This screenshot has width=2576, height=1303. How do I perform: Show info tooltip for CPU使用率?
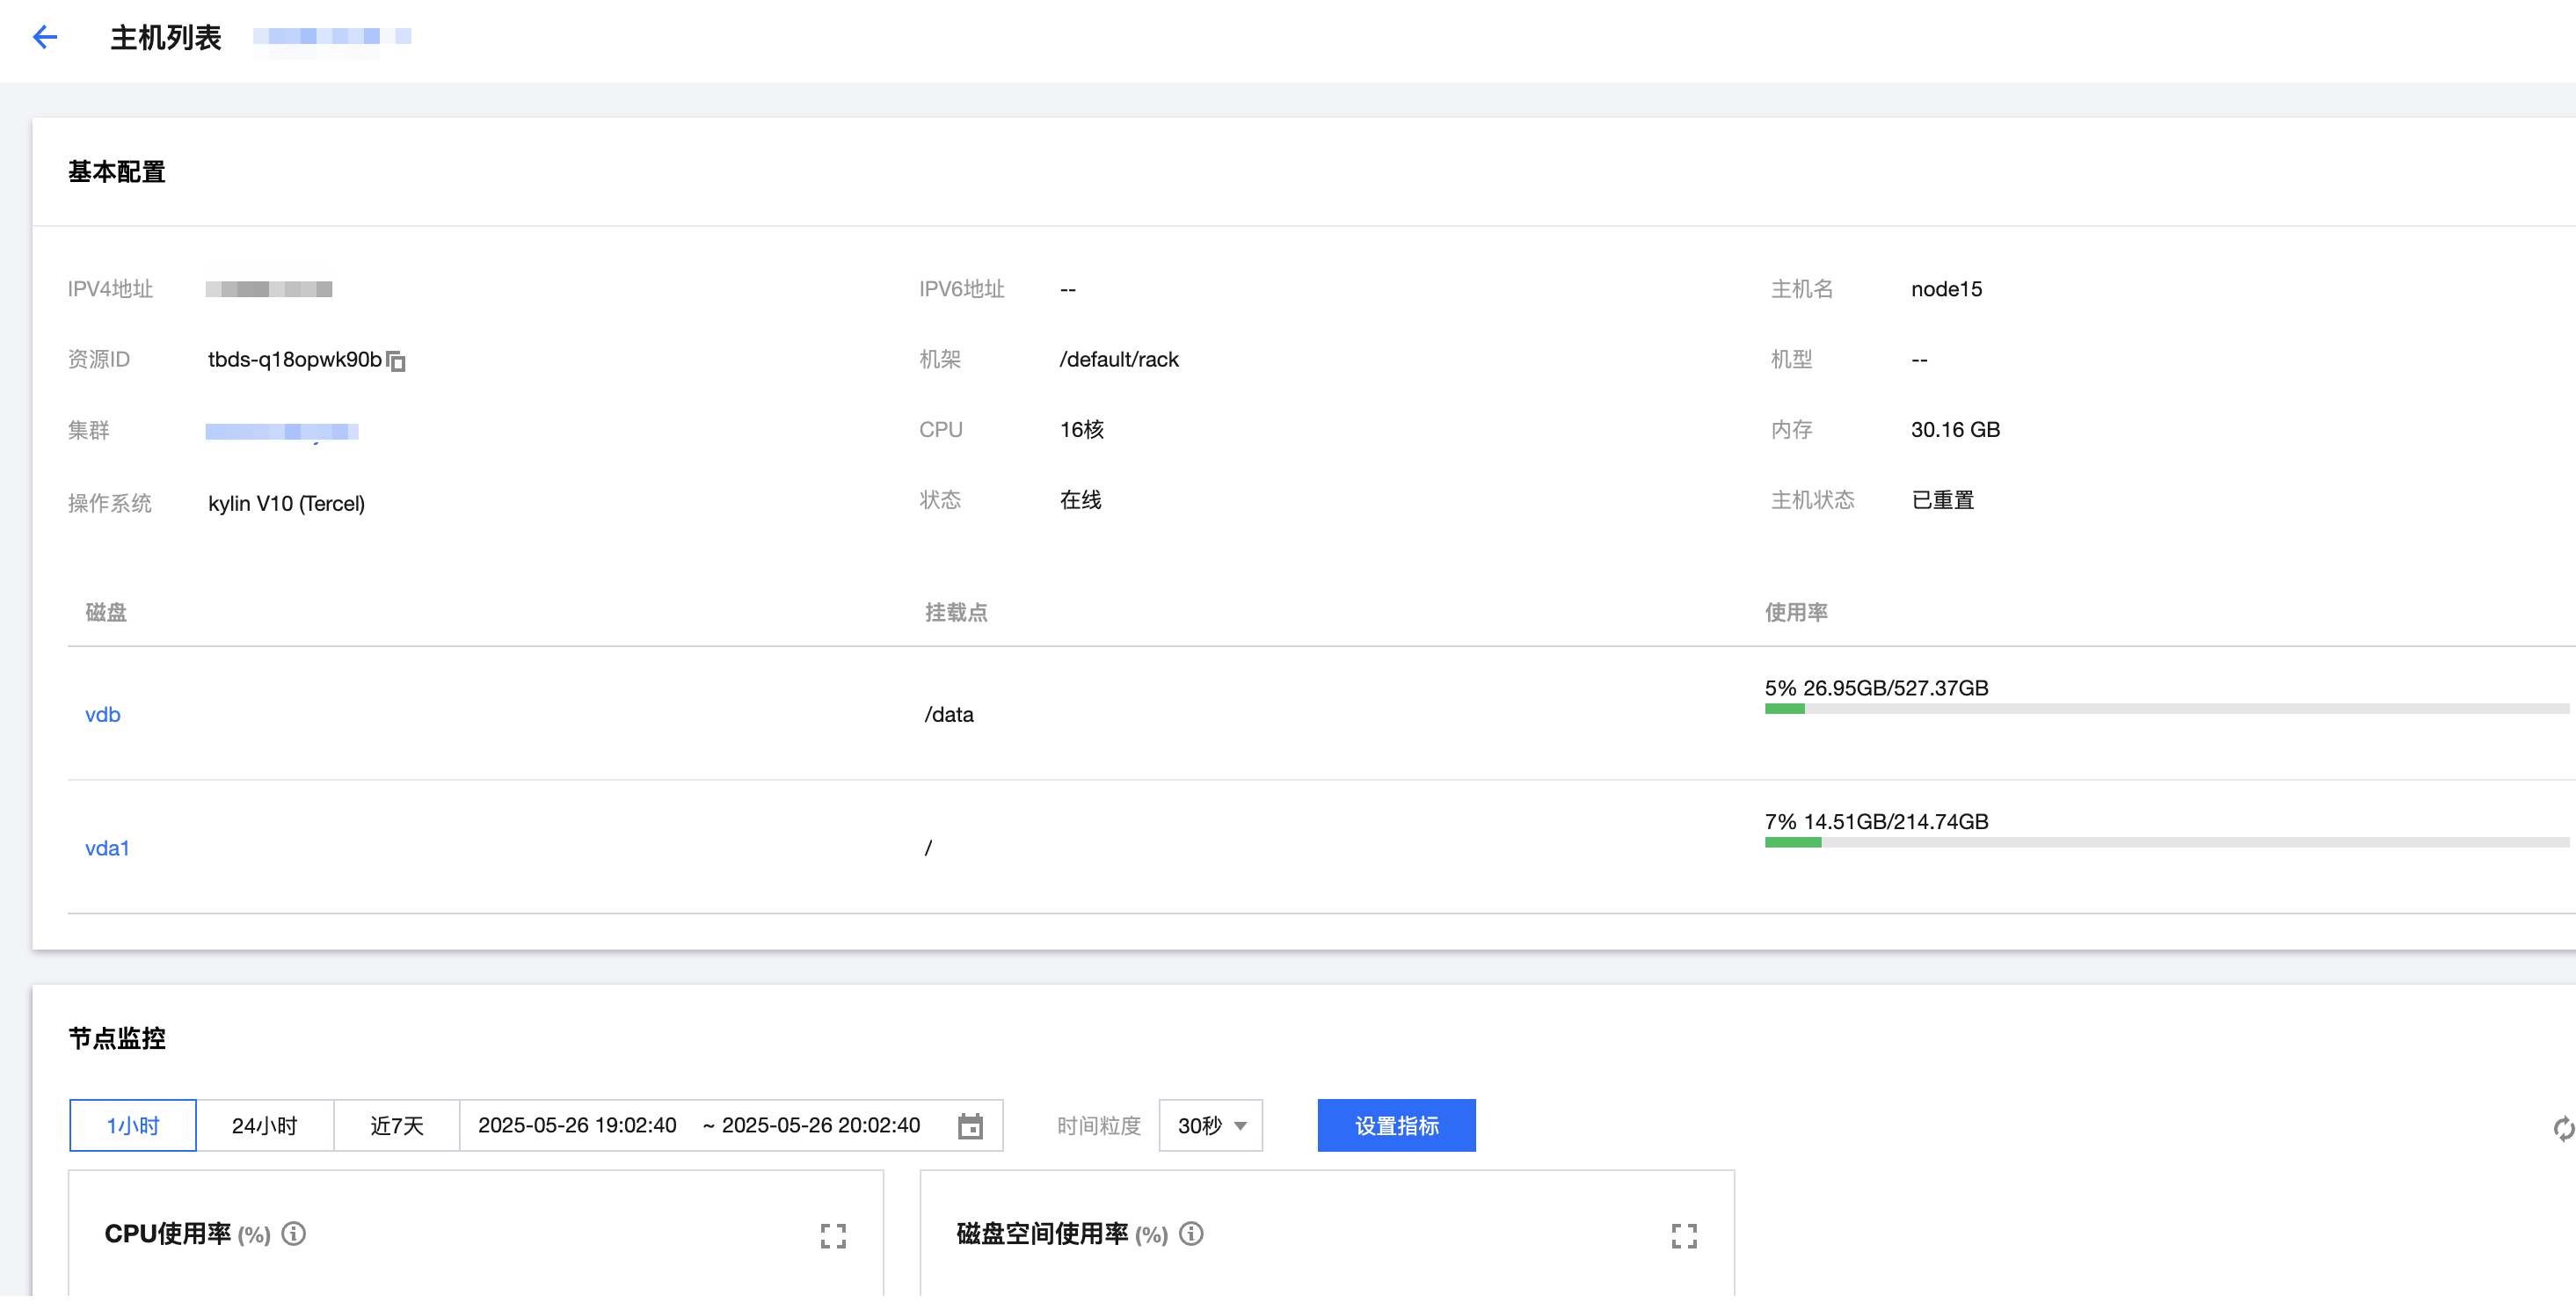click(x=294, y=1233)
